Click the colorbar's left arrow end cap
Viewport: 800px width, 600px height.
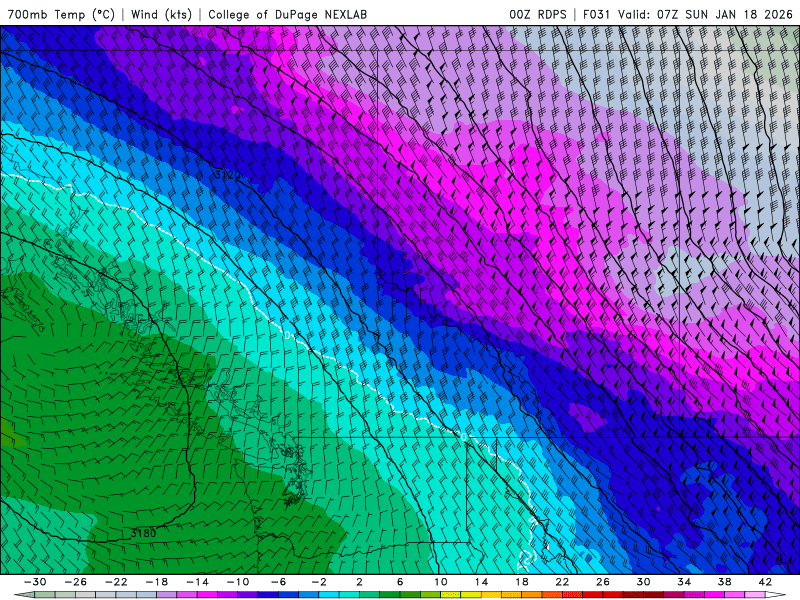[x=24, y=595]
